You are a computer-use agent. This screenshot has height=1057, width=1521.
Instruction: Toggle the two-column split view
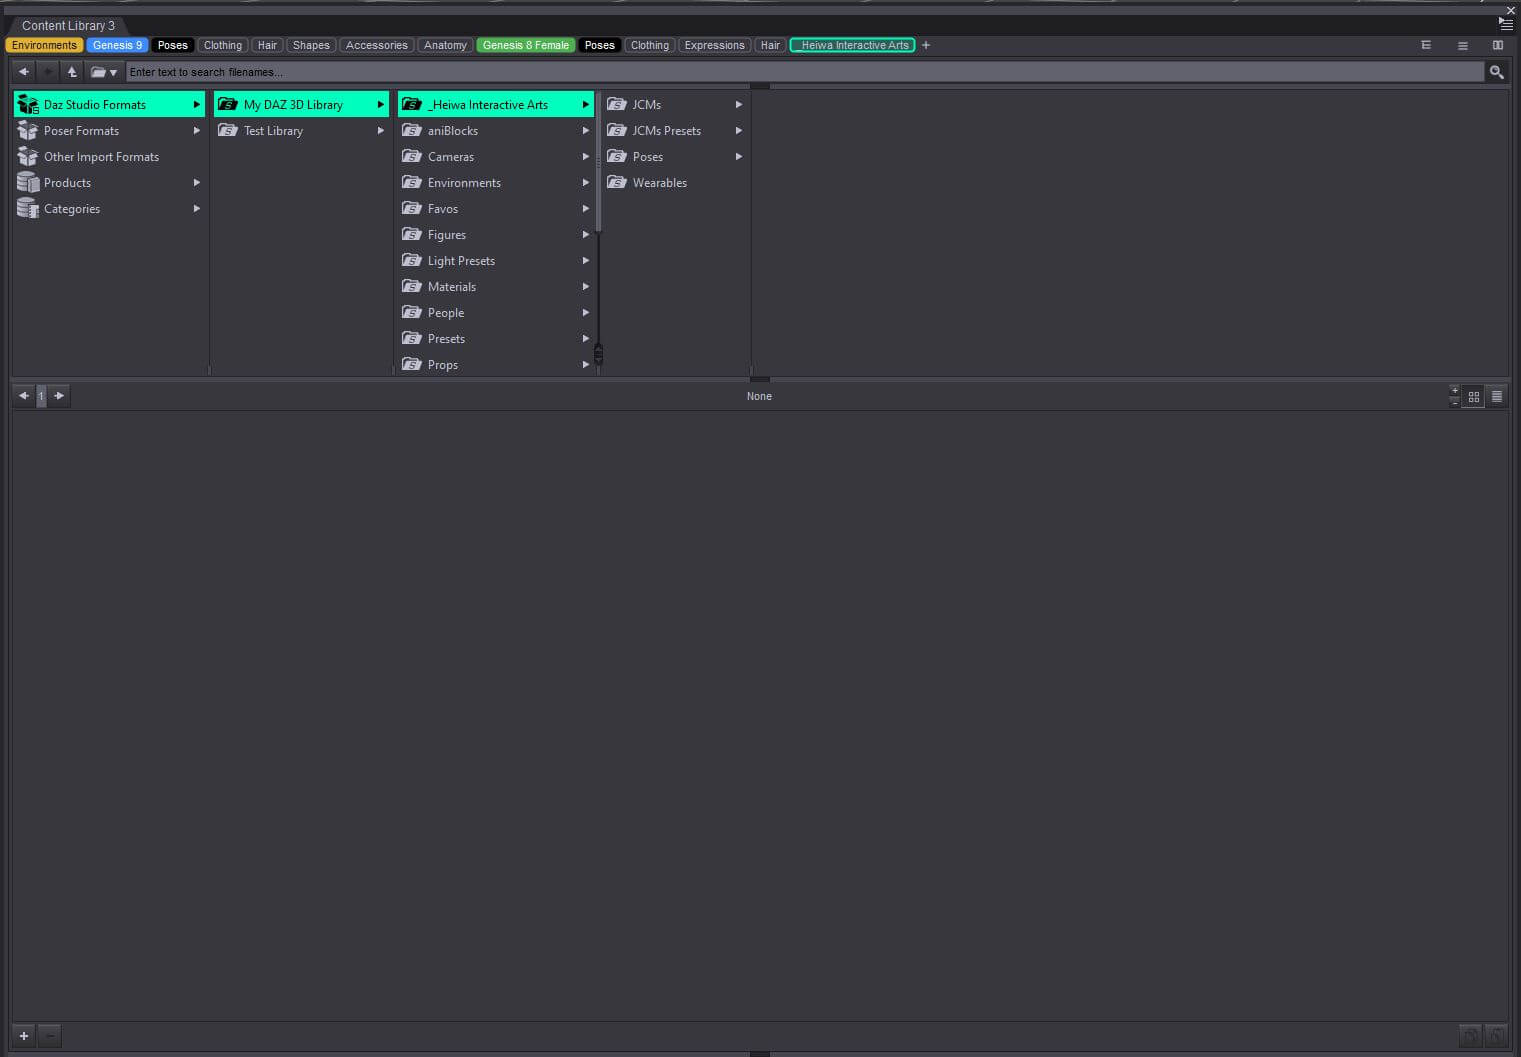[1498, 45]
